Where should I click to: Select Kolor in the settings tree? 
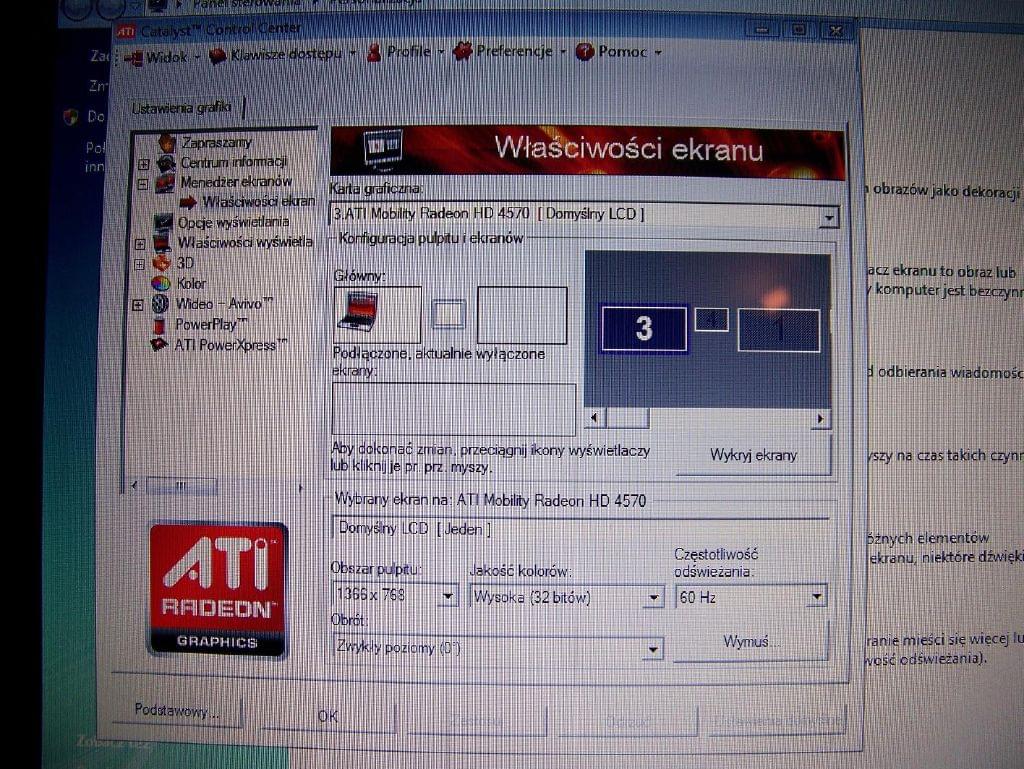pos(191,283)
